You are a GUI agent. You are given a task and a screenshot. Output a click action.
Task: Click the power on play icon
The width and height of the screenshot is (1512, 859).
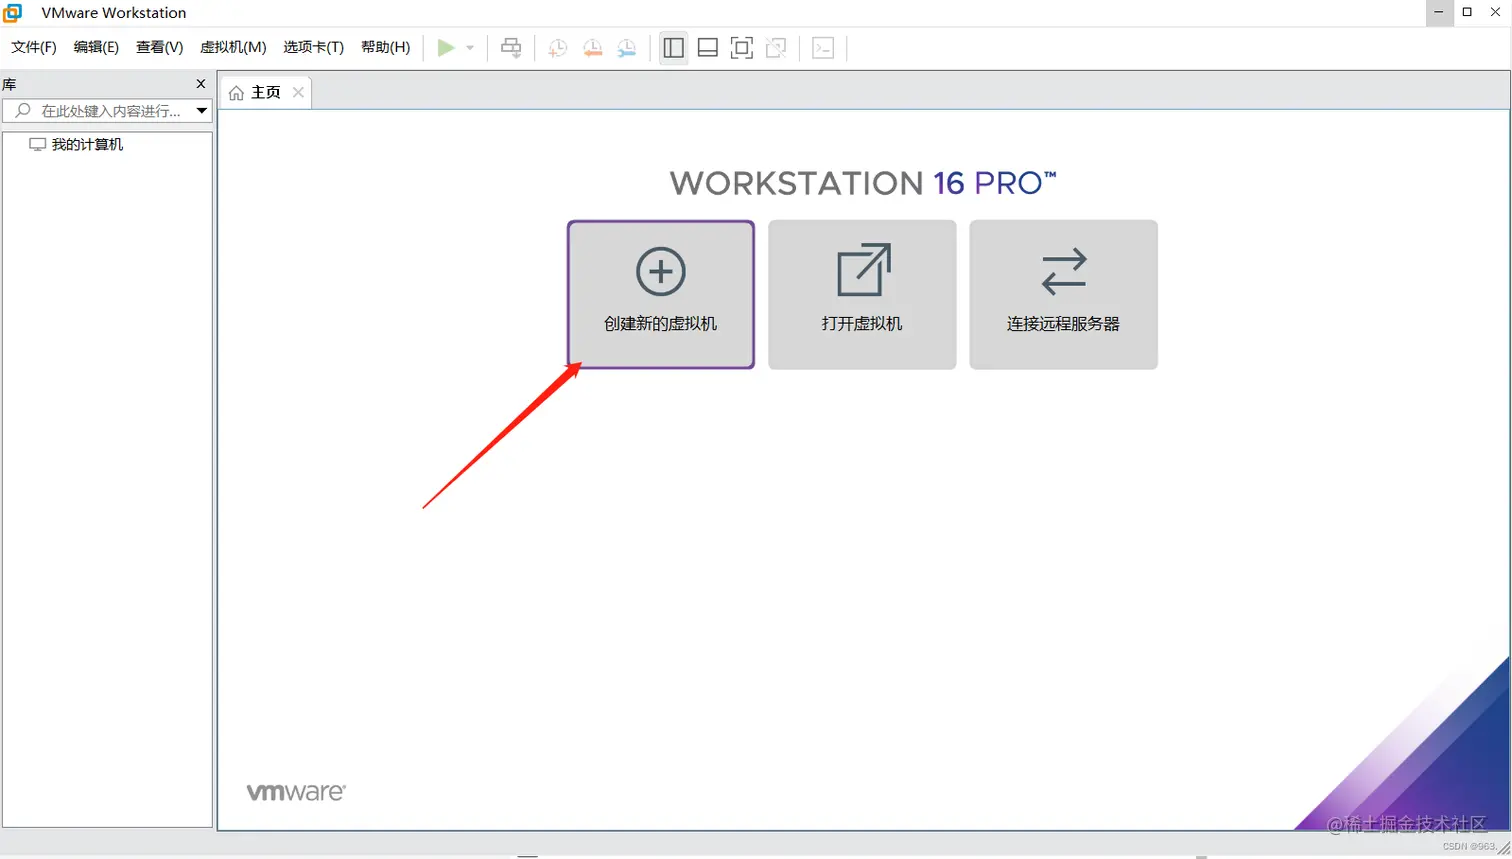coord(446,48)
